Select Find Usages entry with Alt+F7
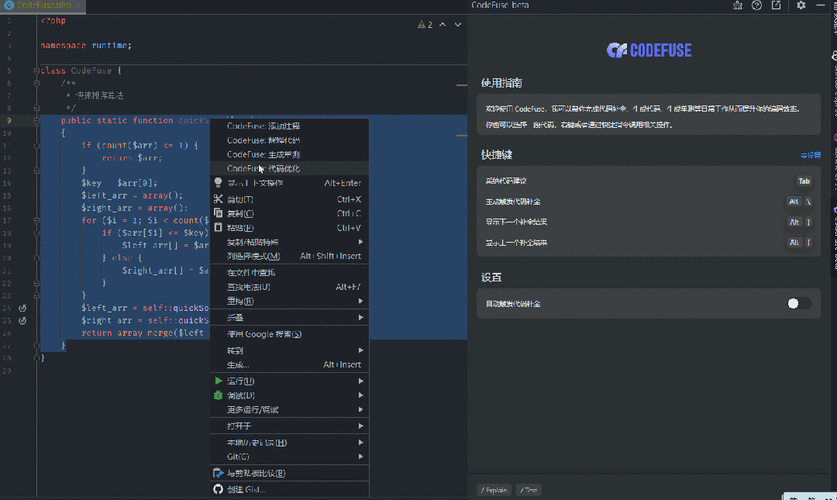The height and width of the screenshot is (500, 837). pos(289,287)
